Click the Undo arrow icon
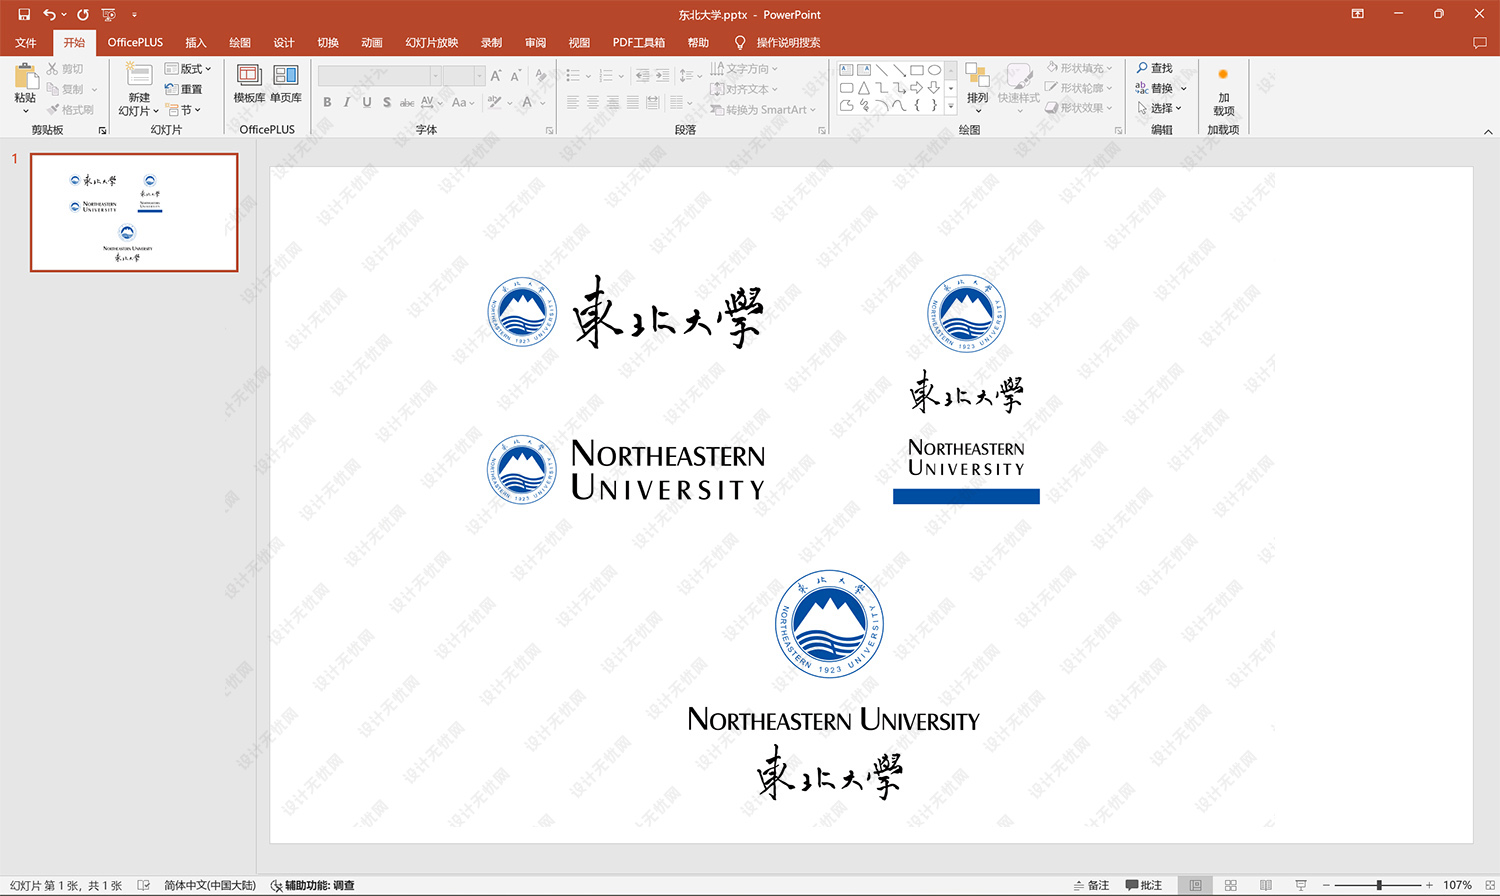Viewport: 1500px width, 896px height. [x=49, y=14]
